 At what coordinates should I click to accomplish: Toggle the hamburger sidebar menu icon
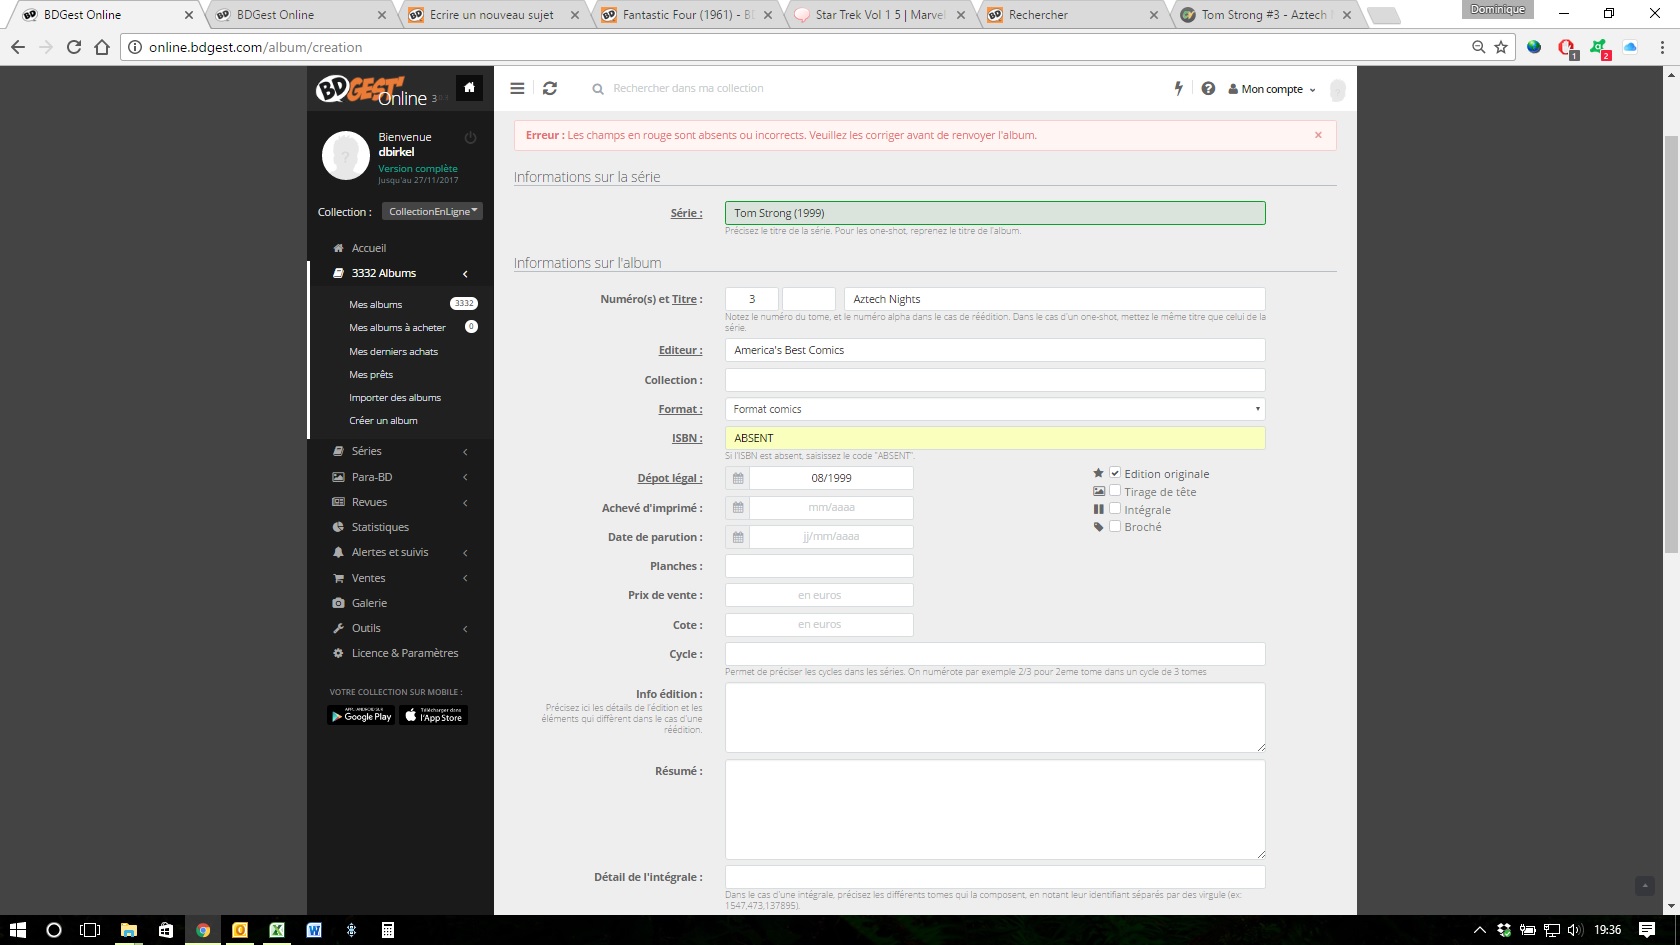(517, 88)
